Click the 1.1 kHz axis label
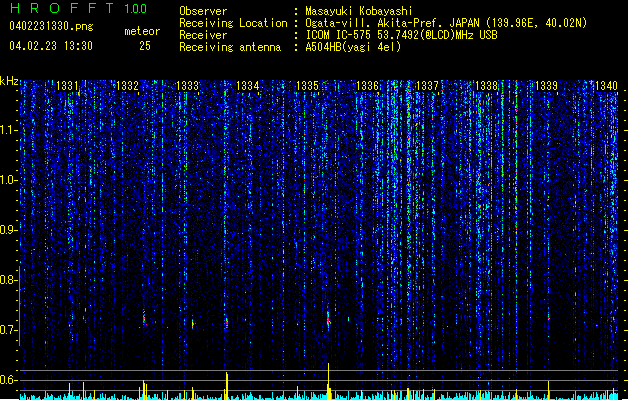The width and height of the screenshot is (629, 400). (8, 130)
